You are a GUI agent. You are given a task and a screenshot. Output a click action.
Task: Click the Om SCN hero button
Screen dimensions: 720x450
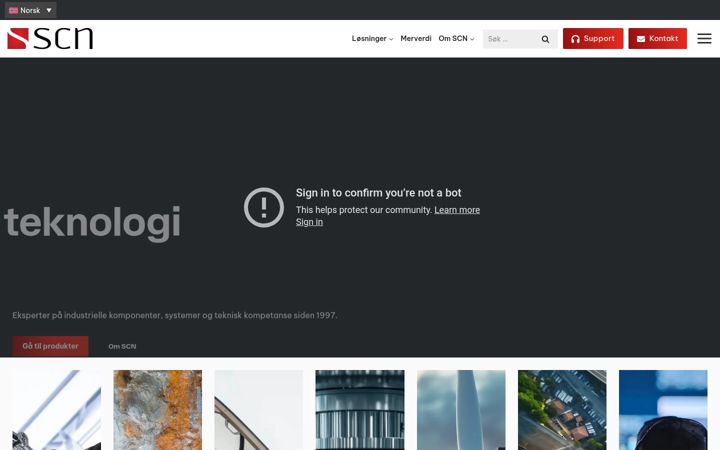(122, 346)
